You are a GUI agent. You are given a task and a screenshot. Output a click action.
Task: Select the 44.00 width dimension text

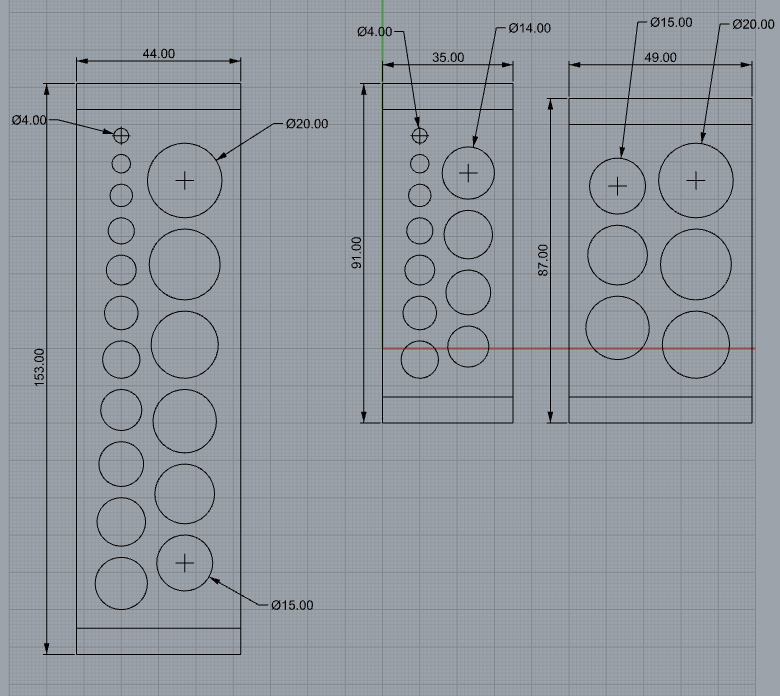(159, 53)
